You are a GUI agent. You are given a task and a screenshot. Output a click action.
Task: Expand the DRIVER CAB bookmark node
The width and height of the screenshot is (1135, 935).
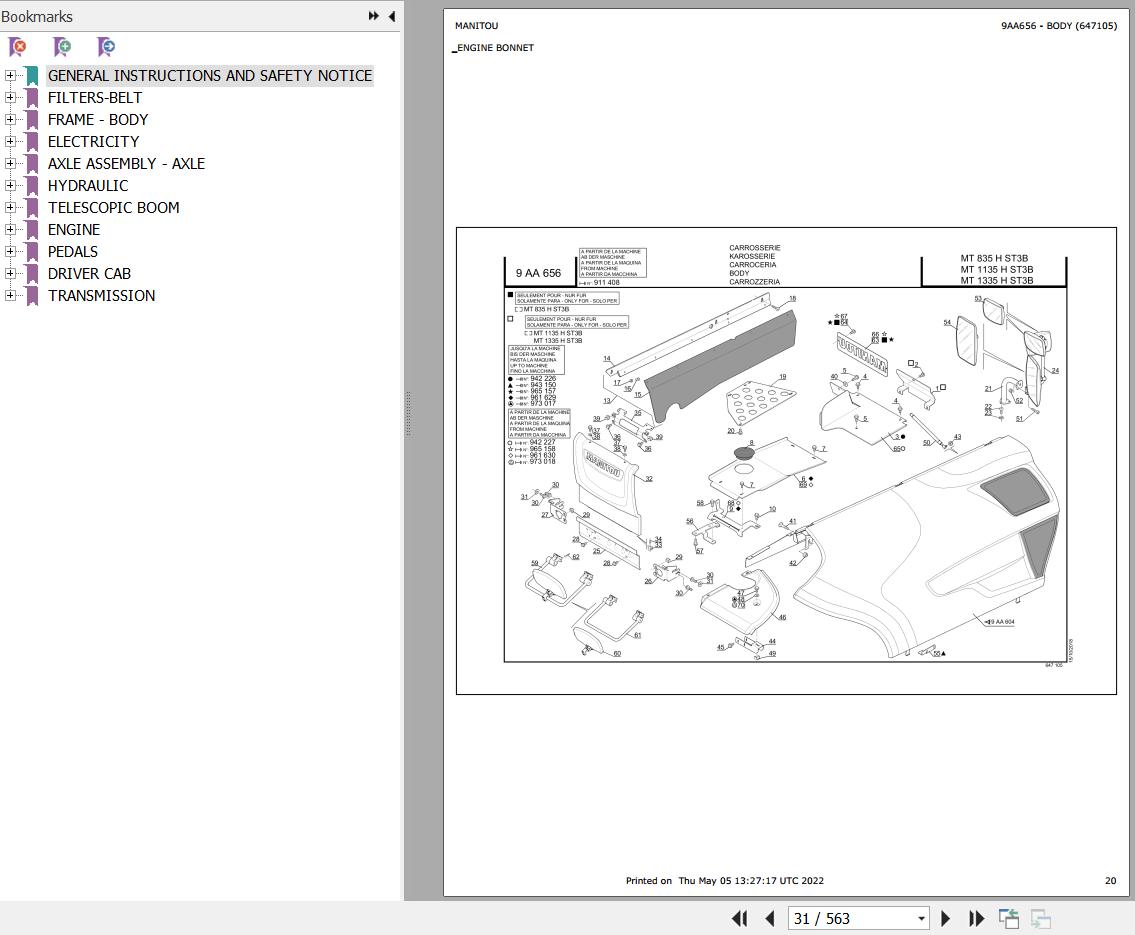click(9, 274)
